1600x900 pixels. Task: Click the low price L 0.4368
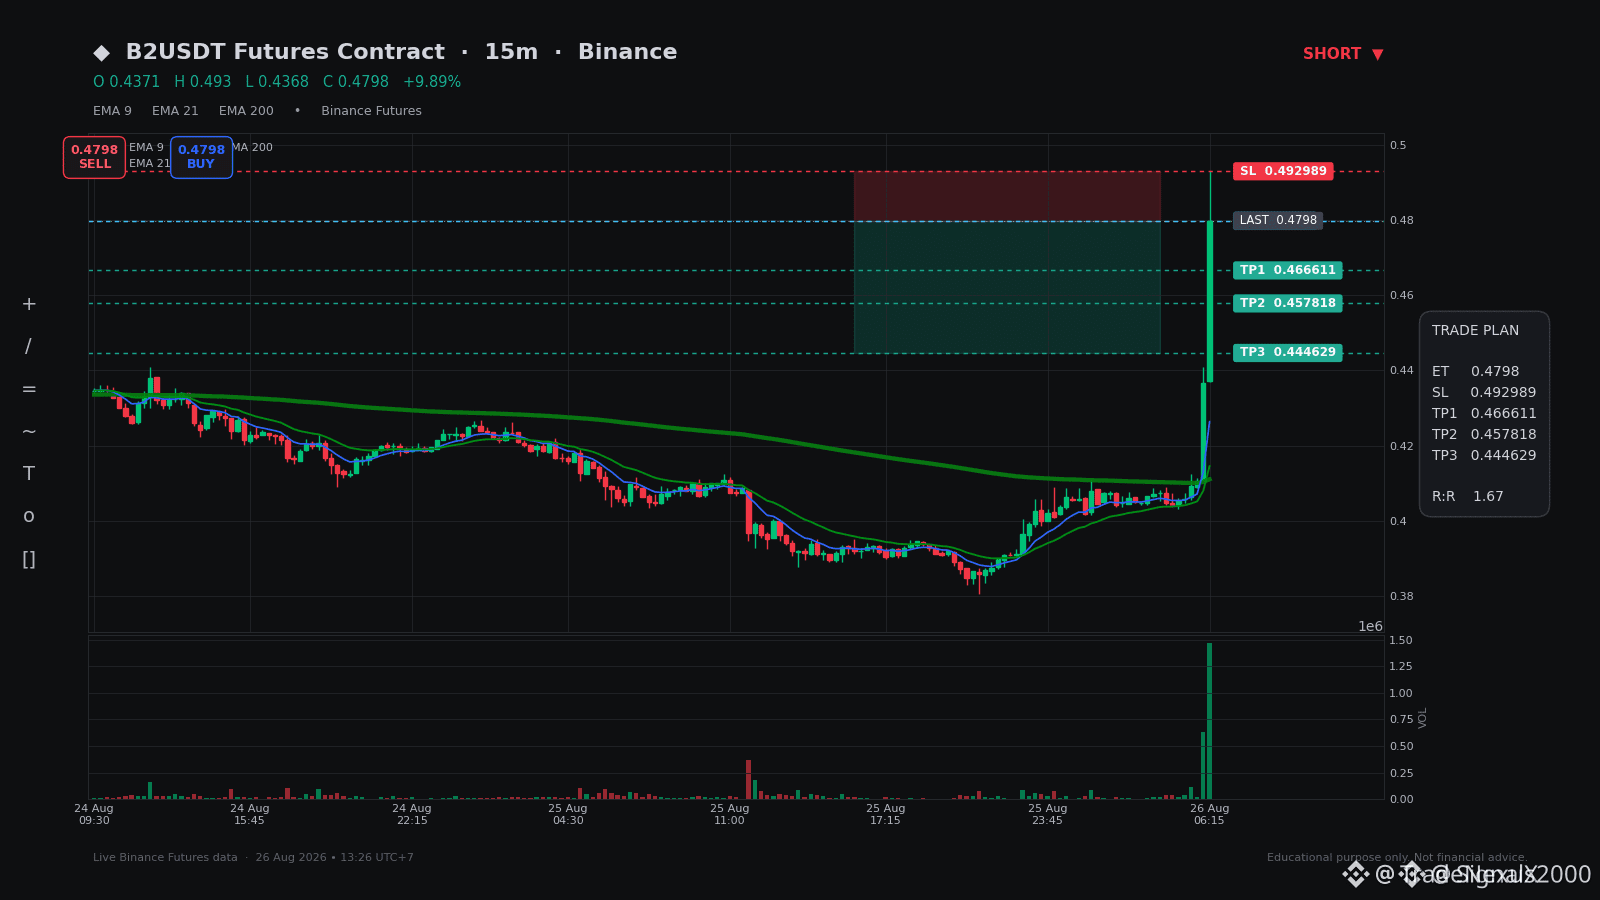tap(277, 82)
